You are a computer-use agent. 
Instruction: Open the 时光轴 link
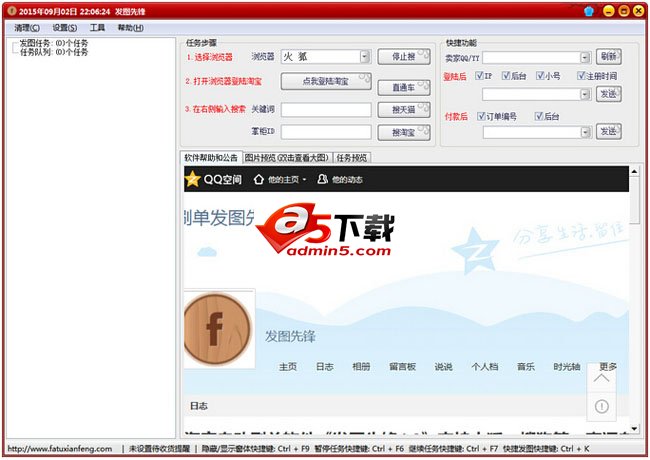(567, 366)
